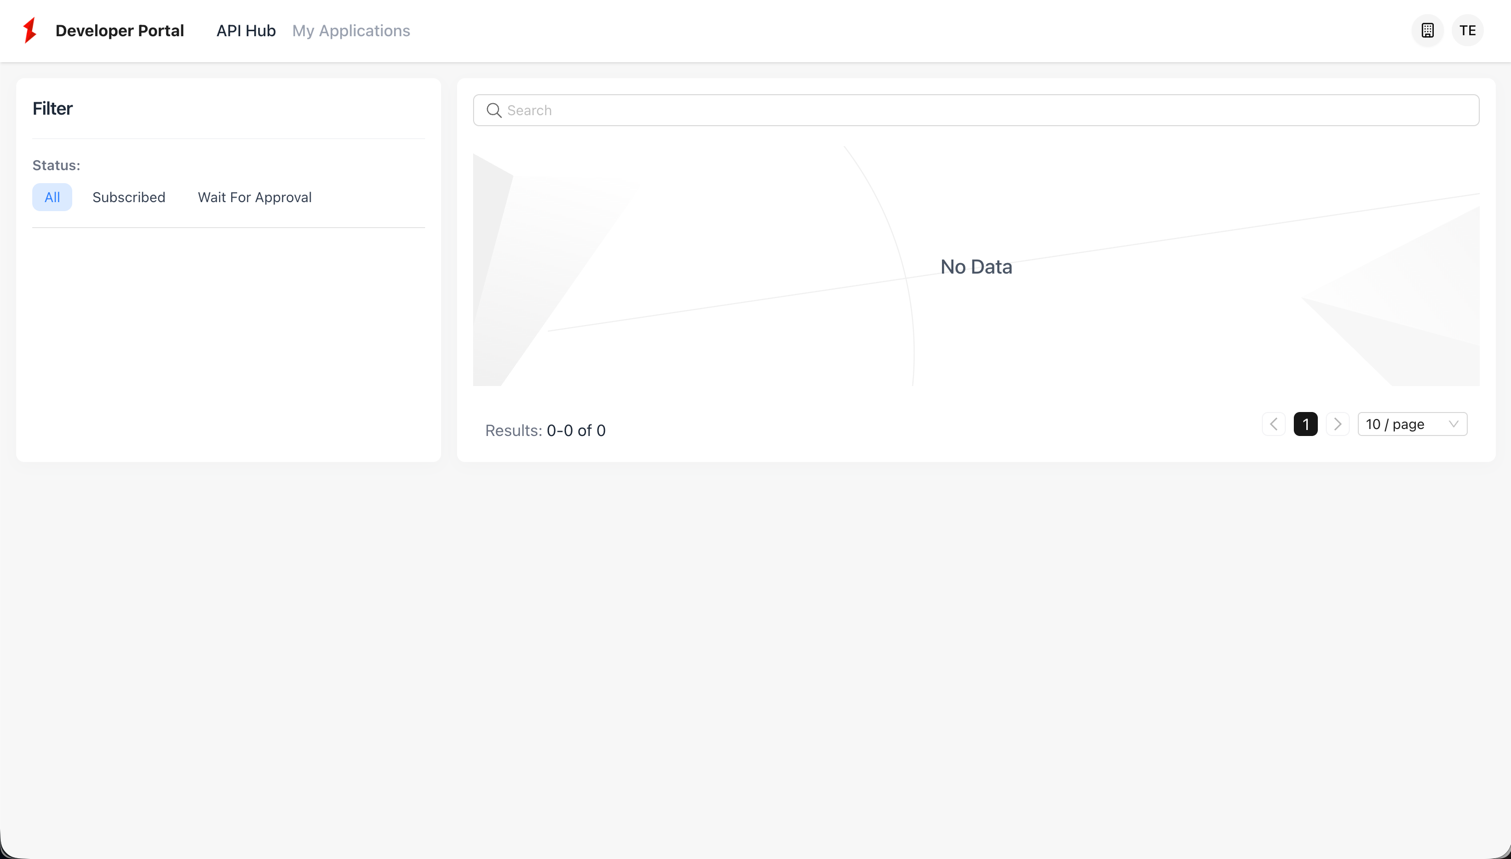The image size is (1511, 859).
Task: Click the Results count text
Action: pyautogui.click(x=545, y=430)
